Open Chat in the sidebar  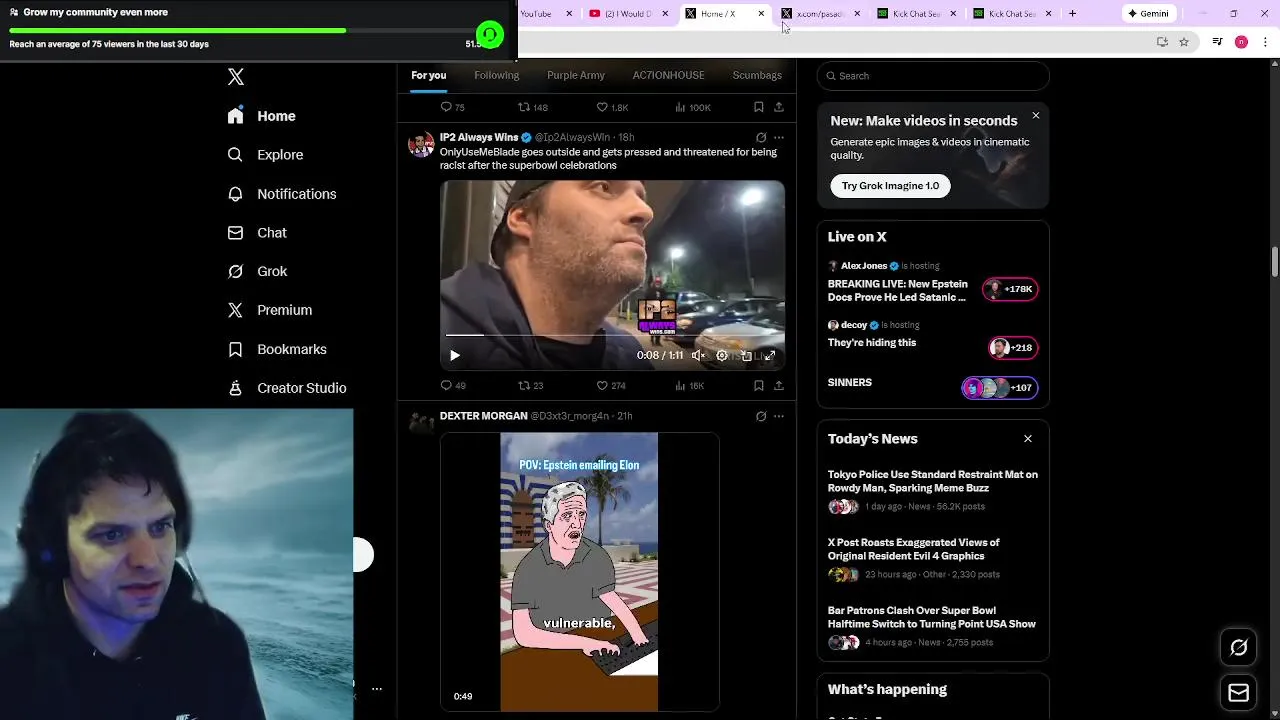coord(257,233)
